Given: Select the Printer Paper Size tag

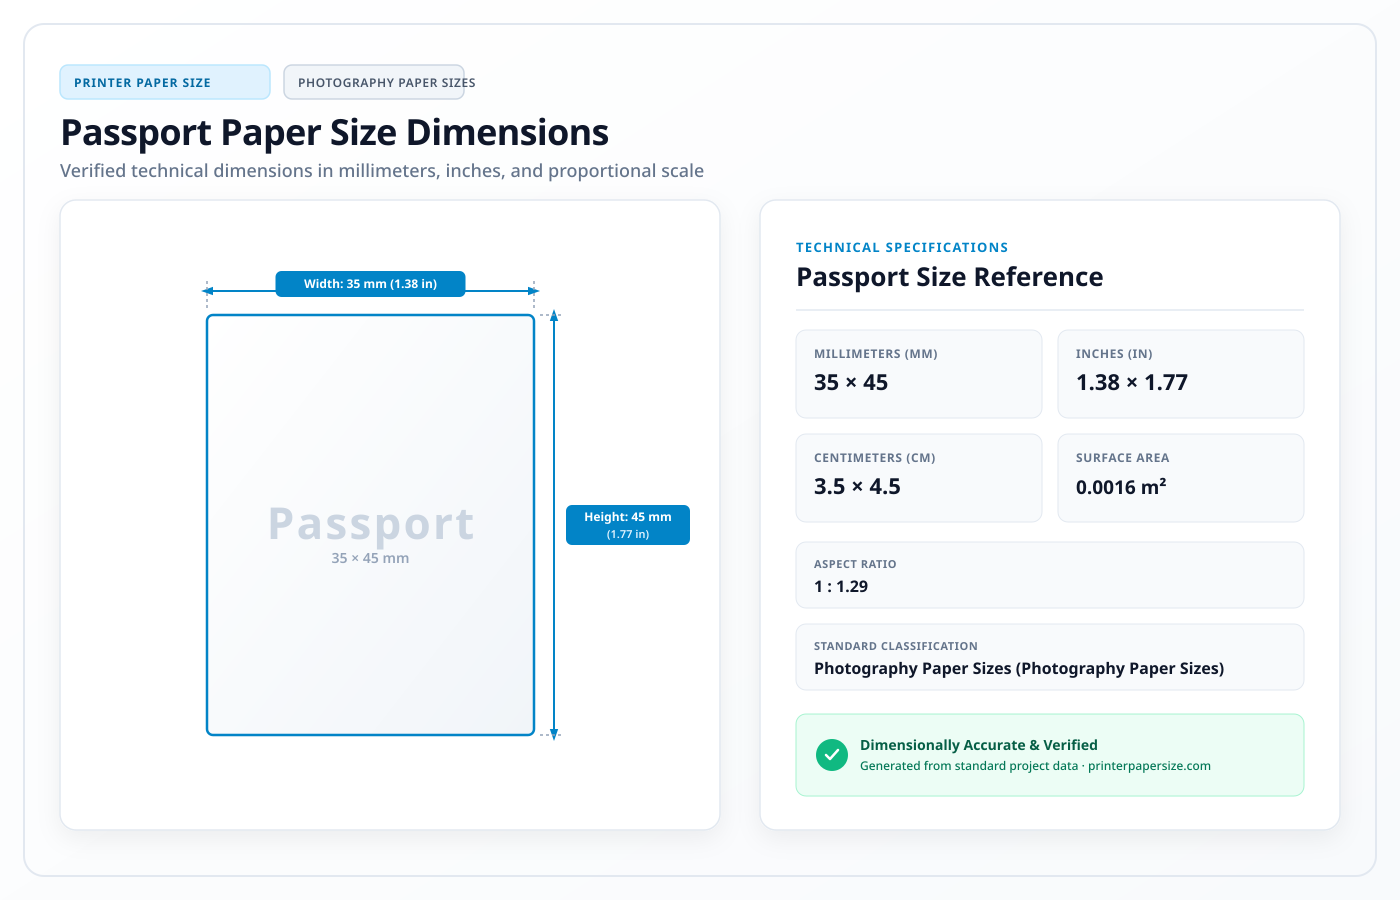Looking at the screenshot, I should pyautogui.click(x=165, y=82).
